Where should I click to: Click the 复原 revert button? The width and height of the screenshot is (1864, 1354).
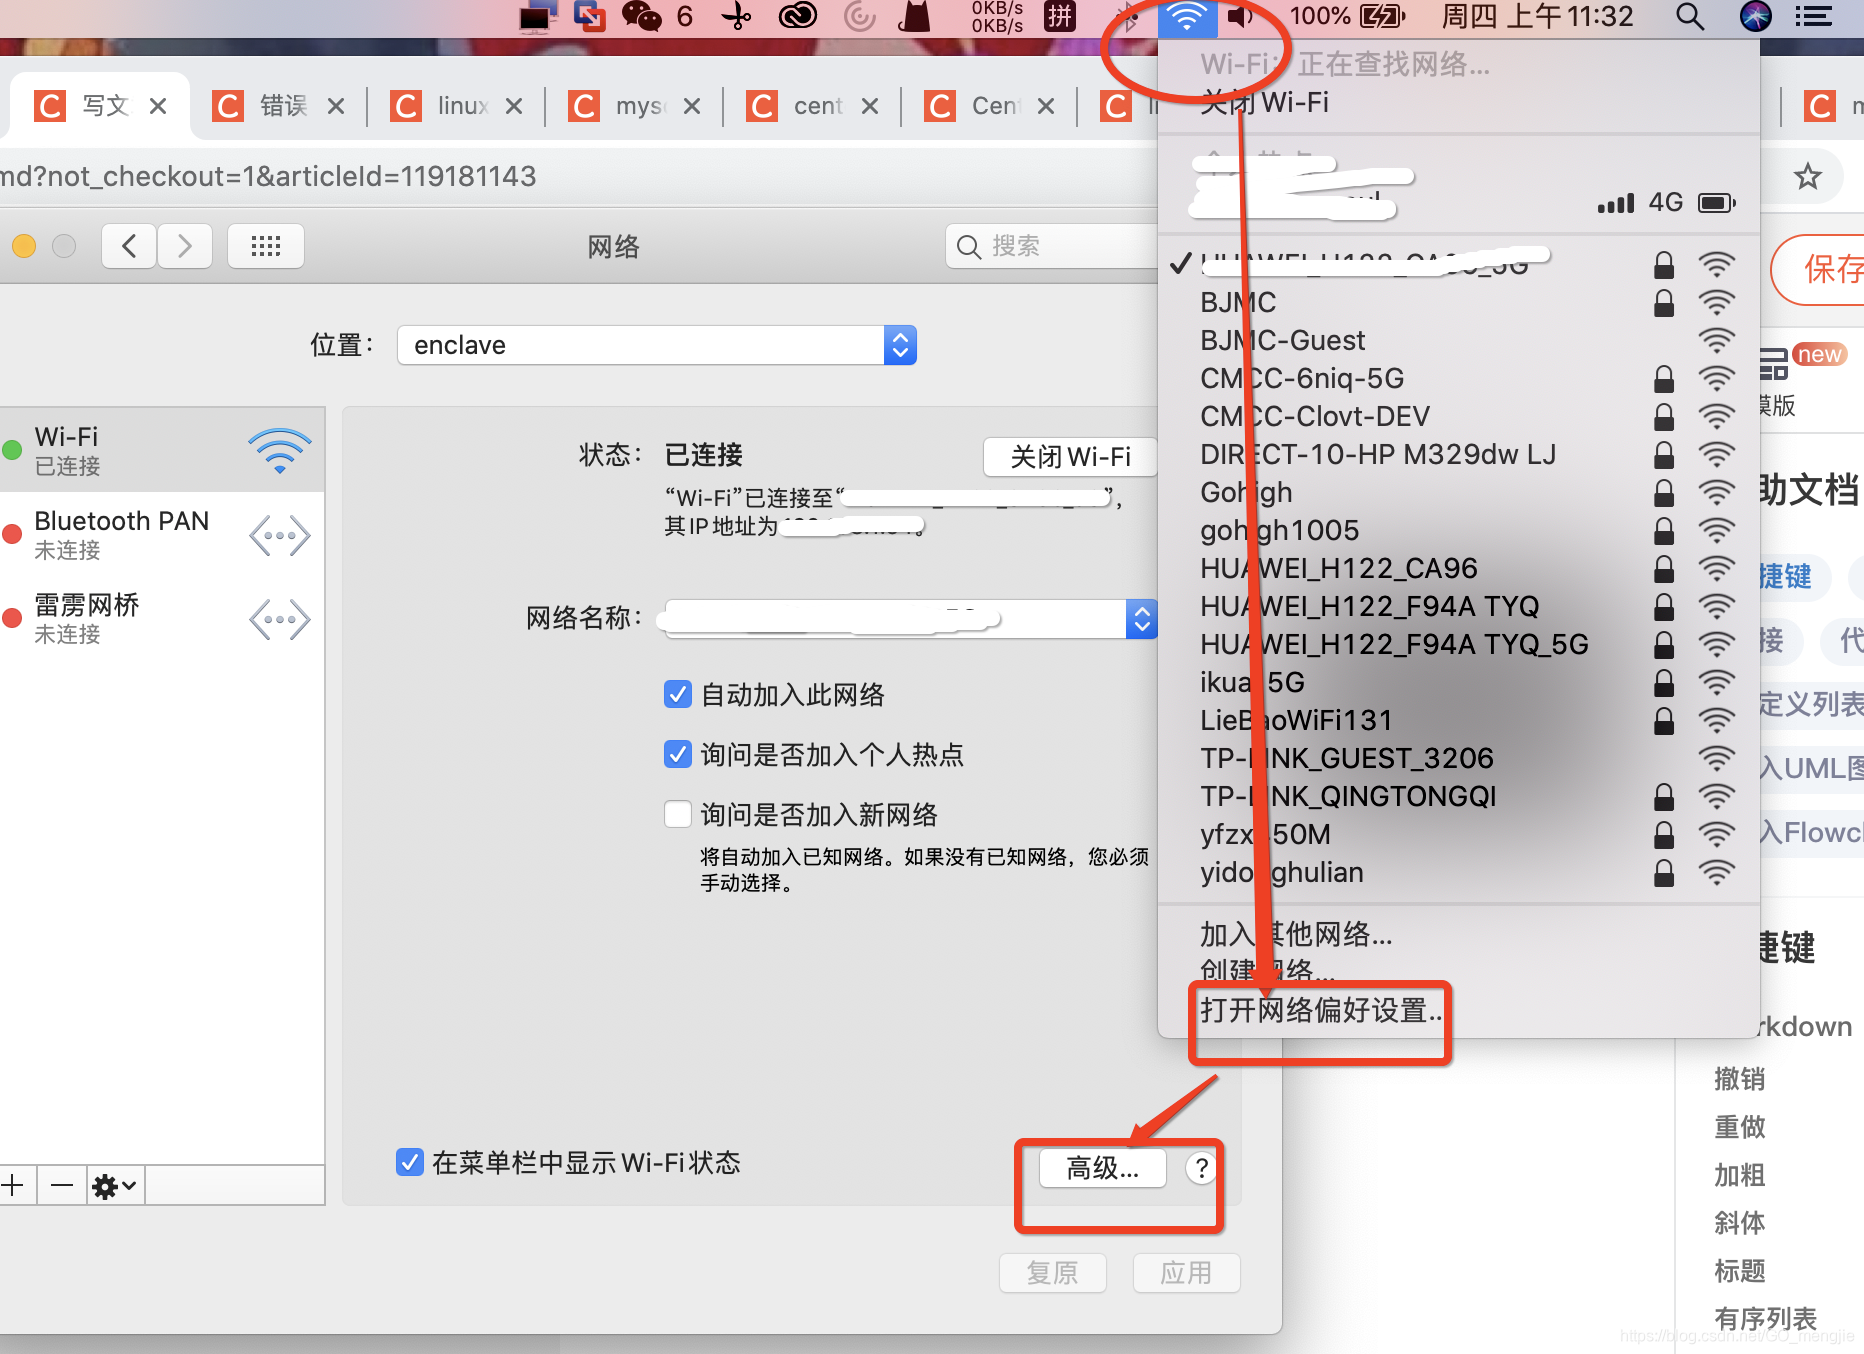tap(1053, 1273)
